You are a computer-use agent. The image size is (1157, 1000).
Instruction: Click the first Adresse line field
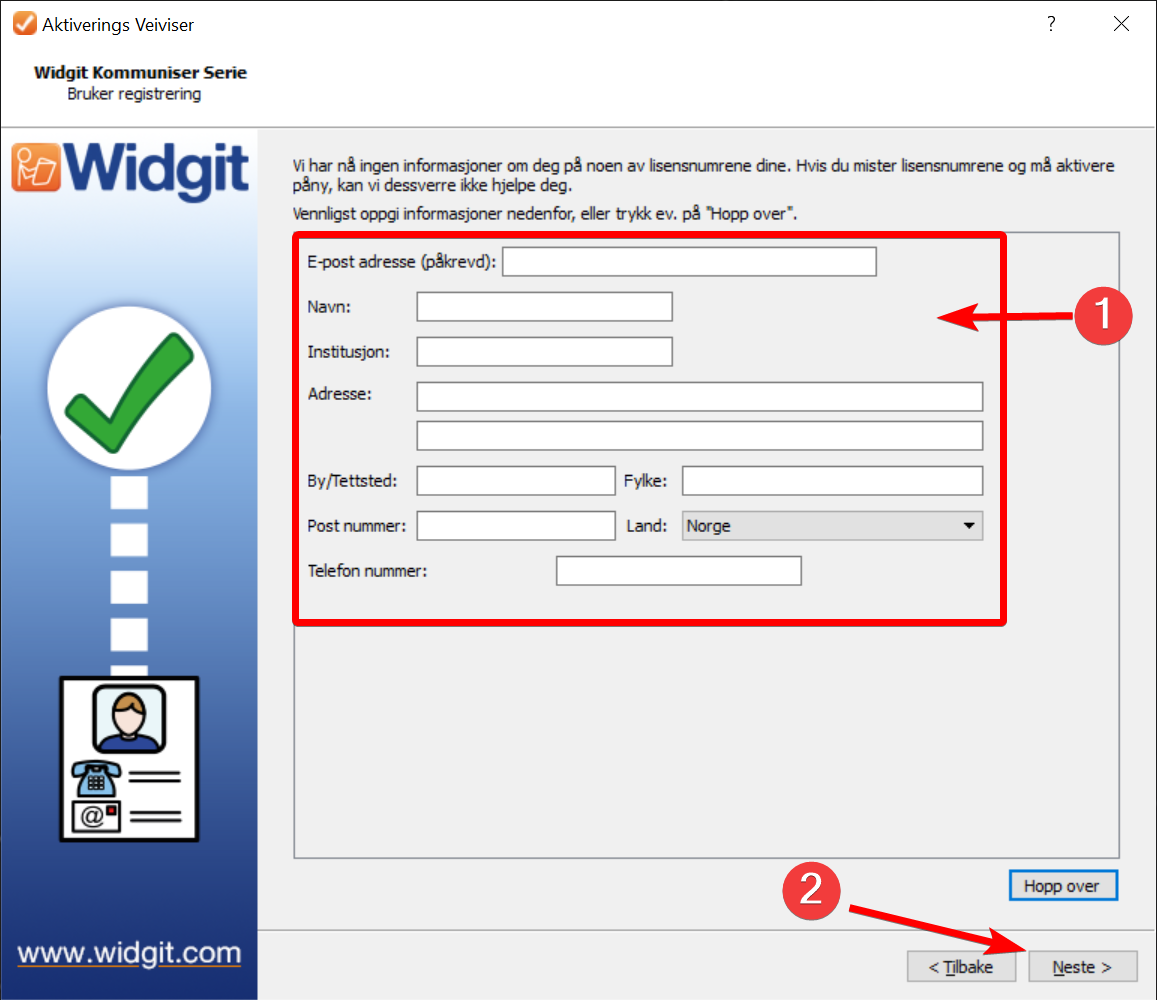(700, 396)
